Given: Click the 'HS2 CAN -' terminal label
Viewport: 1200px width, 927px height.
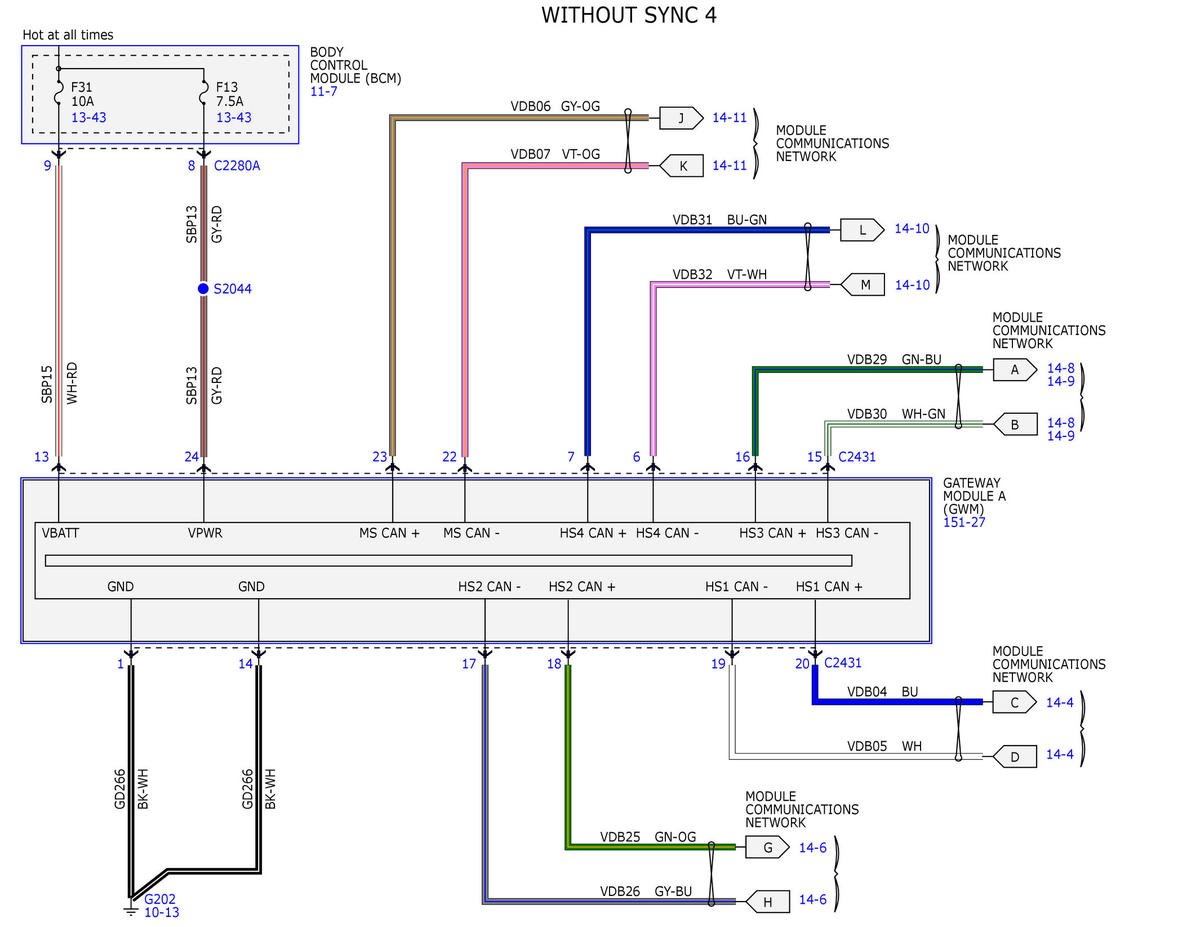Looking at the screenshot, I should [x=490, y=587].
